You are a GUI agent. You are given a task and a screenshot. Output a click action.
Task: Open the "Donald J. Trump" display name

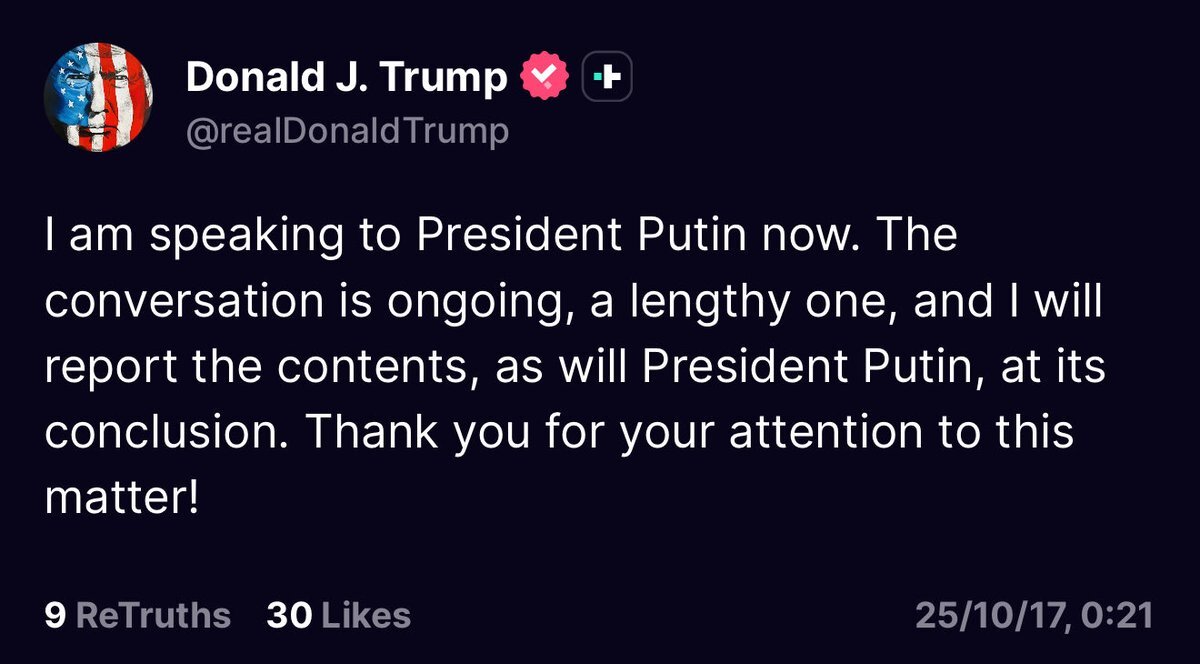click(x=347, y=78)
